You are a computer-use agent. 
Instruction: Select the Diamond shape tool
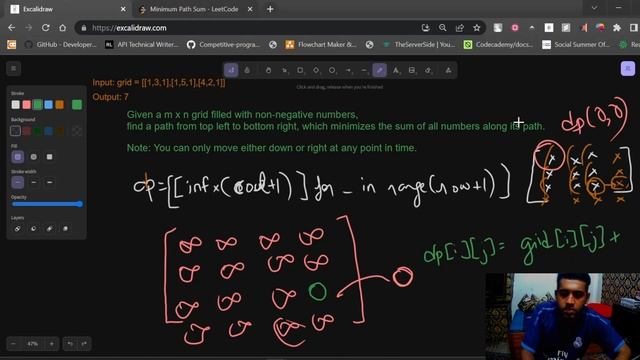[x=316, y=70]
